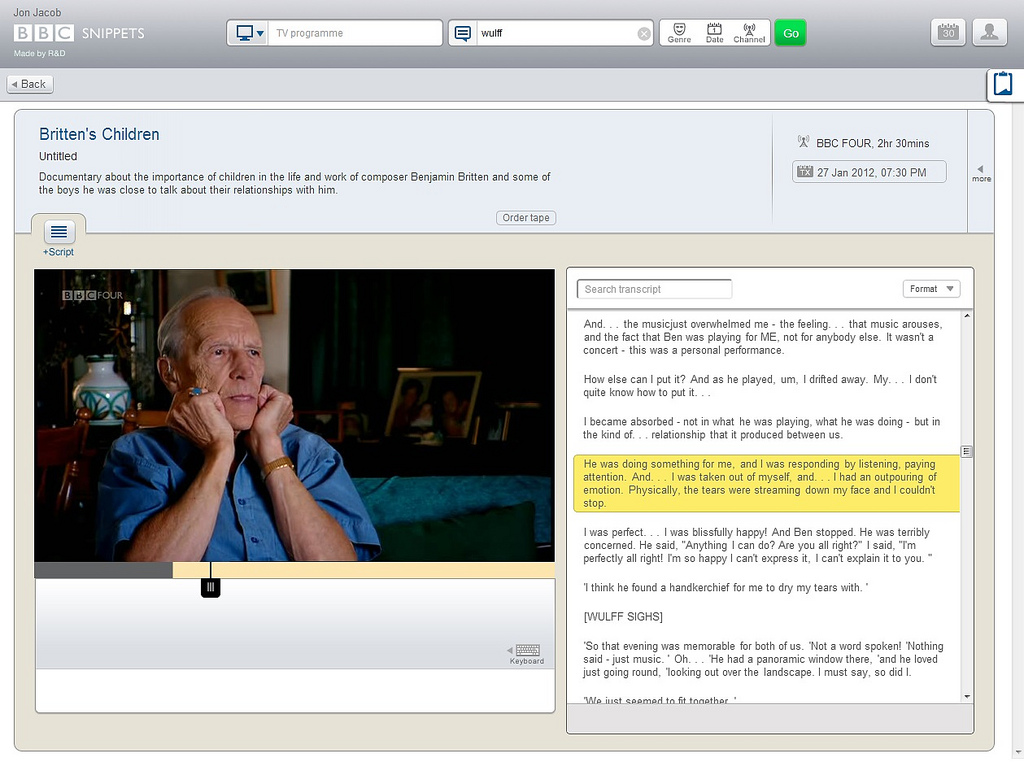Open the Date filter icon

point(714,33)
